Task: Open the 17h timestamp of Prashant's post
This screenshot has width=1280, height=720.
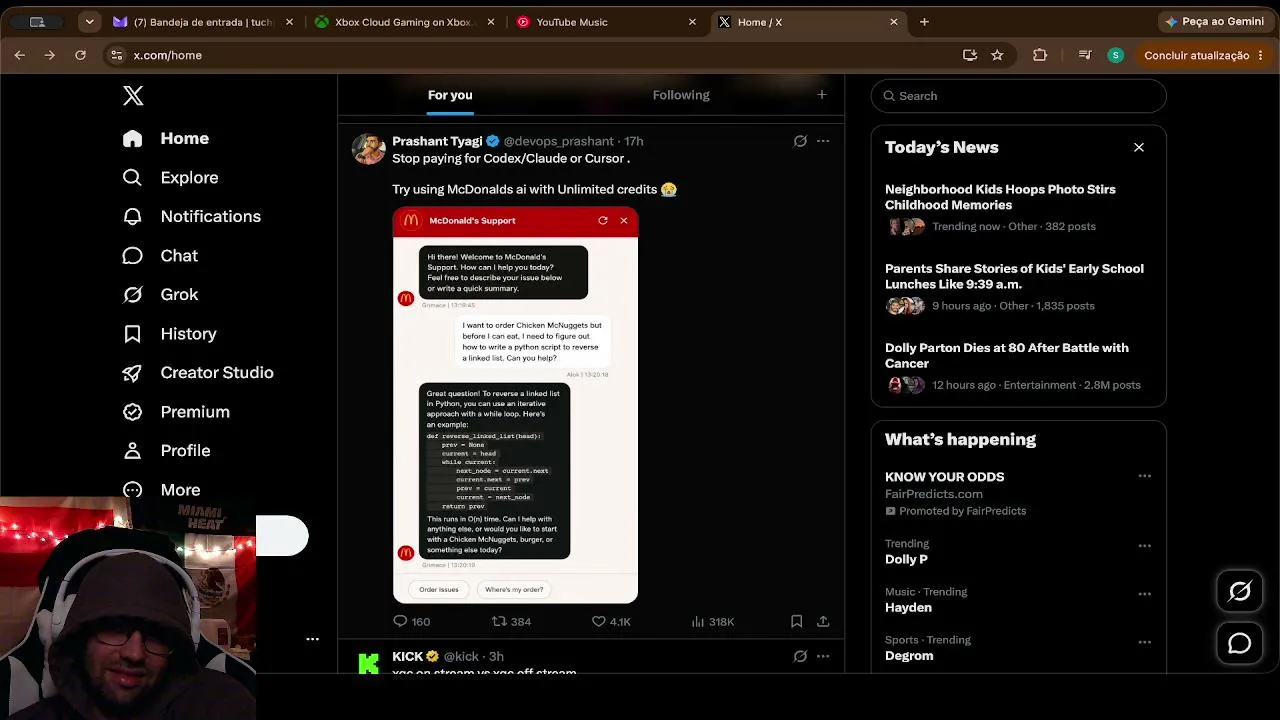Action: (x=634, y=141)
